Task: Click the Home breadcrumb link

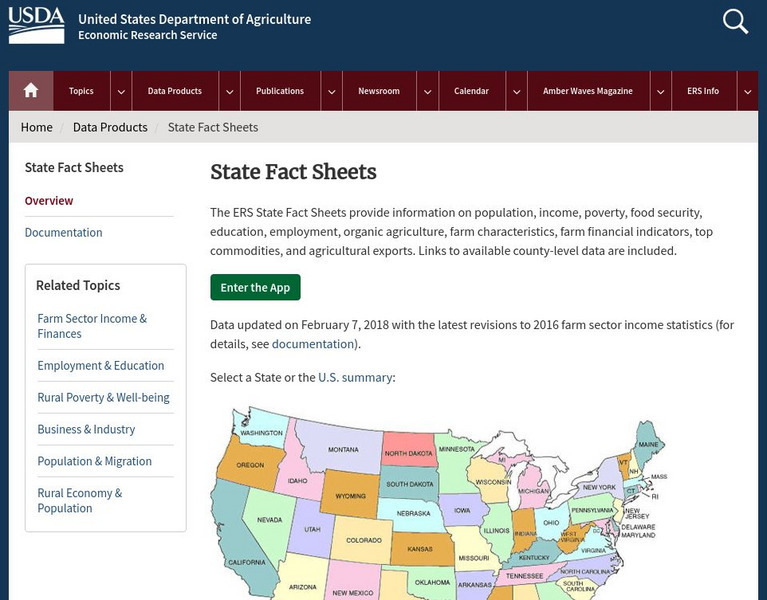Action: coord(37,127)
